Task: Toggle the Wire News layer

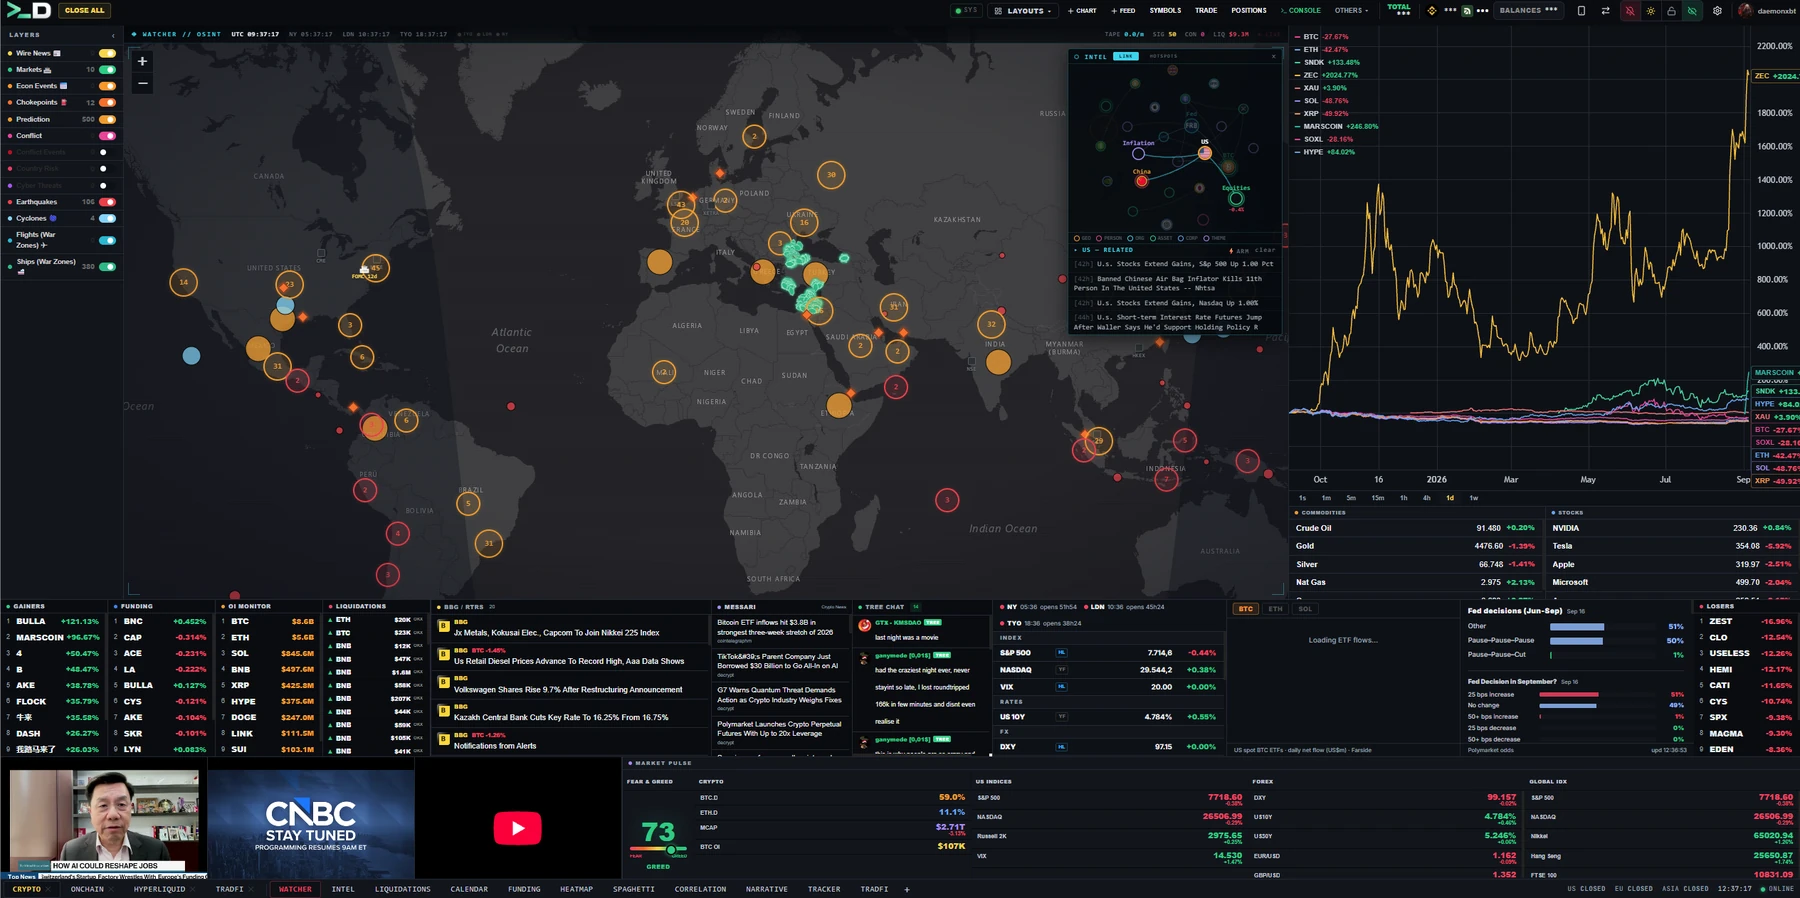Action: click(107, 53)
